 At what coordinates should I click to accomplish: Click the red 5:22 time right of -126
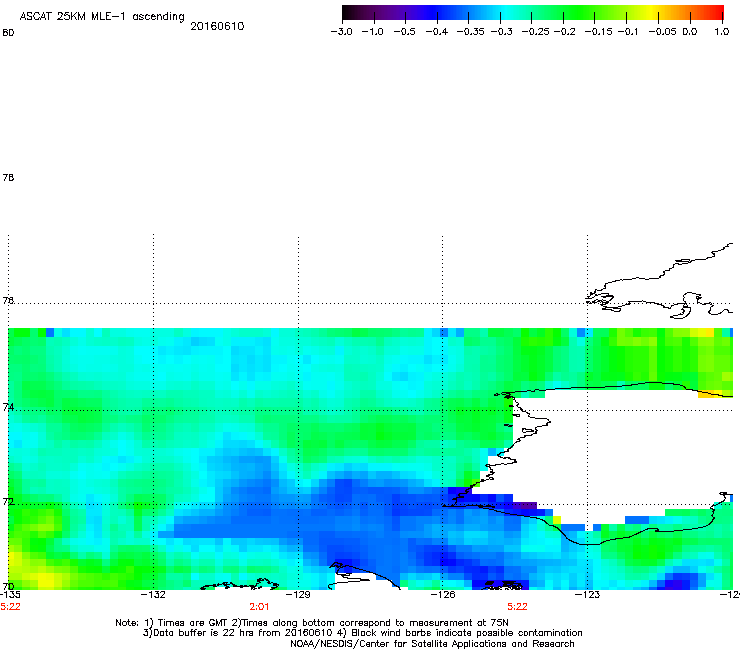[x=517, y=607]
